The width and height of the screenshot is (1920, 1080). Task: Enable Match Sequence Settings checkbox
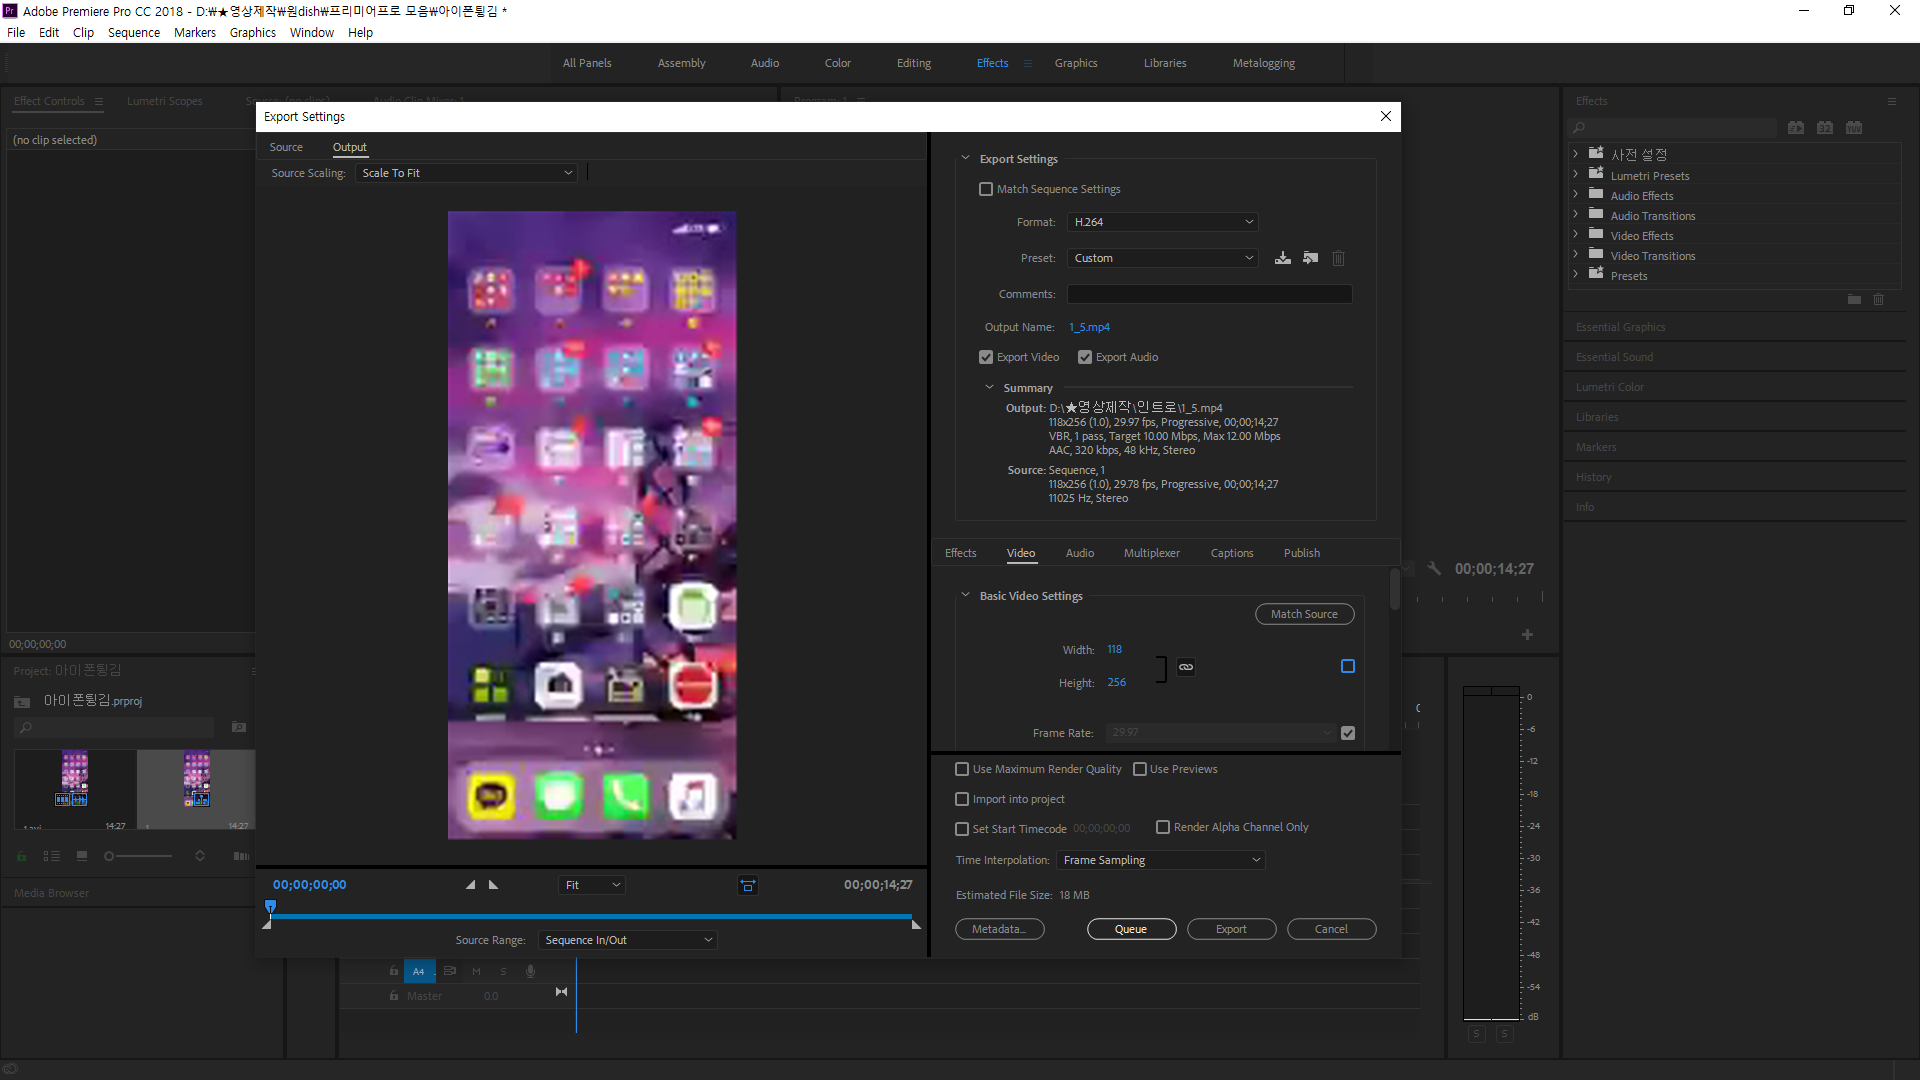[986, 189]
